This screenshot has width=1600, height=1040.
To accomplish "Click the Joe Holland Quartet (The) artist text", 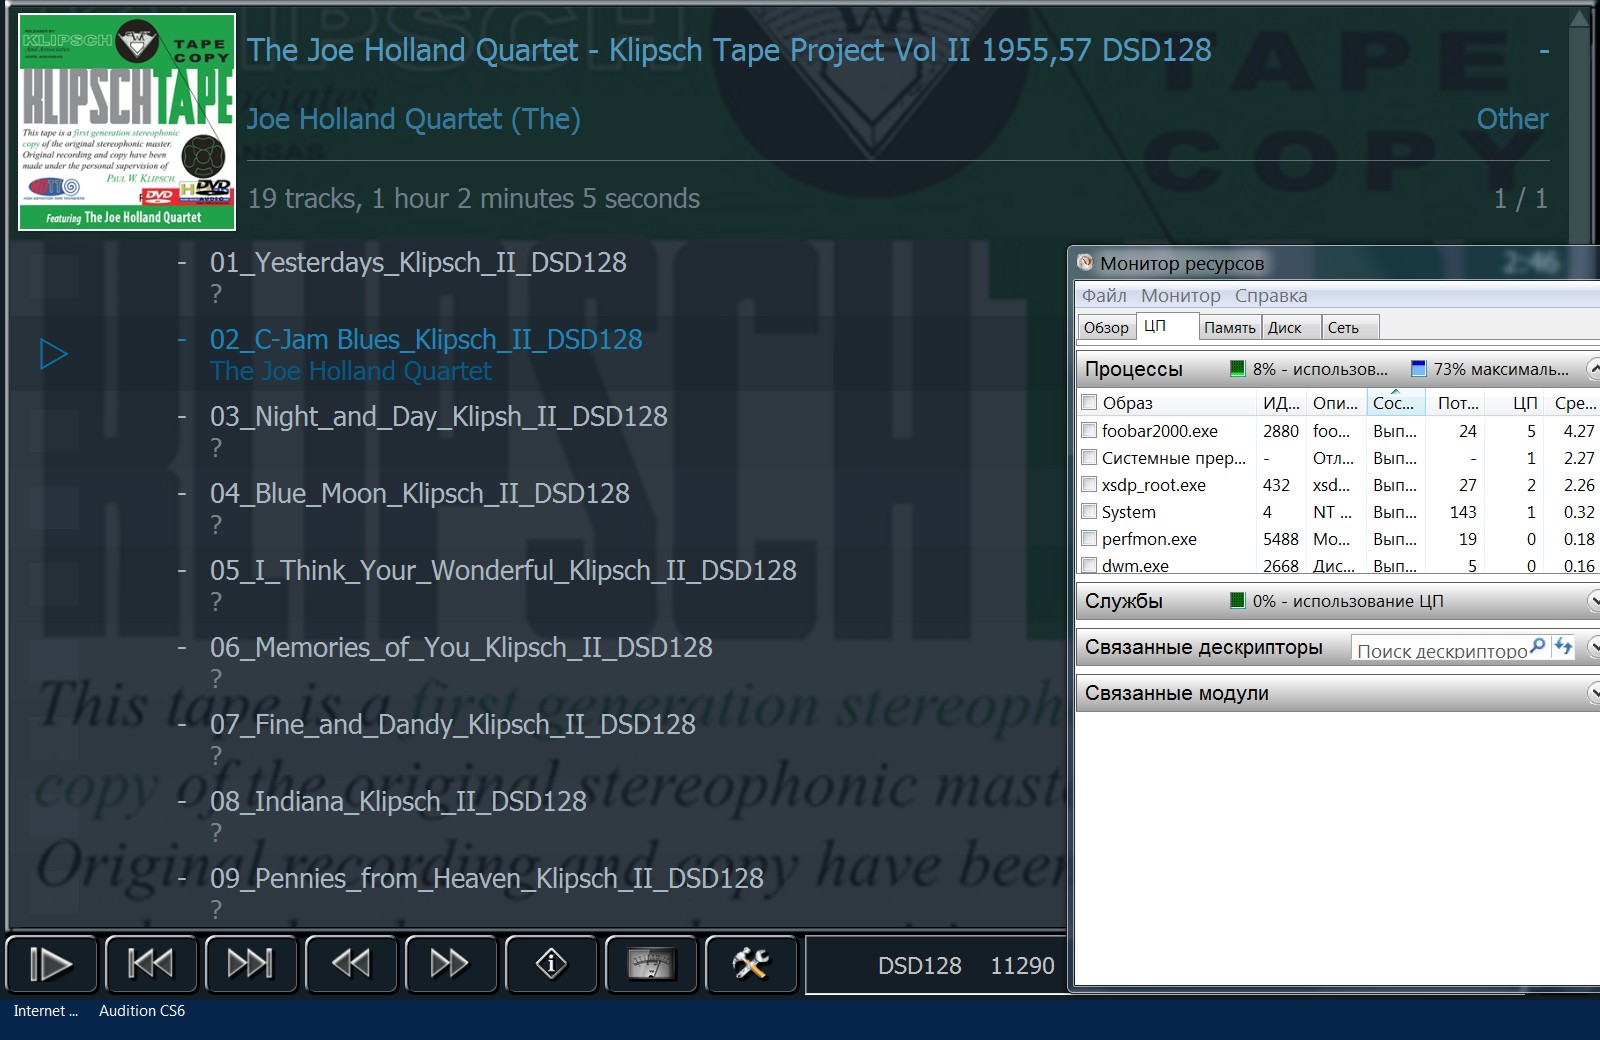I will click(414, 119).
